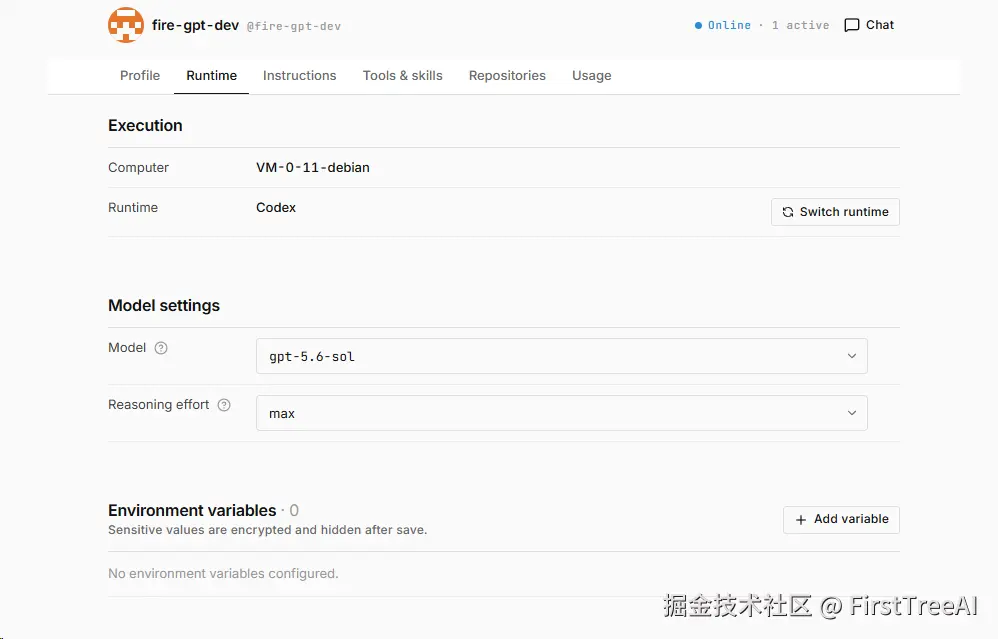Click the refresh icon in Switch runtime
The width and height of the screenshot is (998, 639).
788,212
